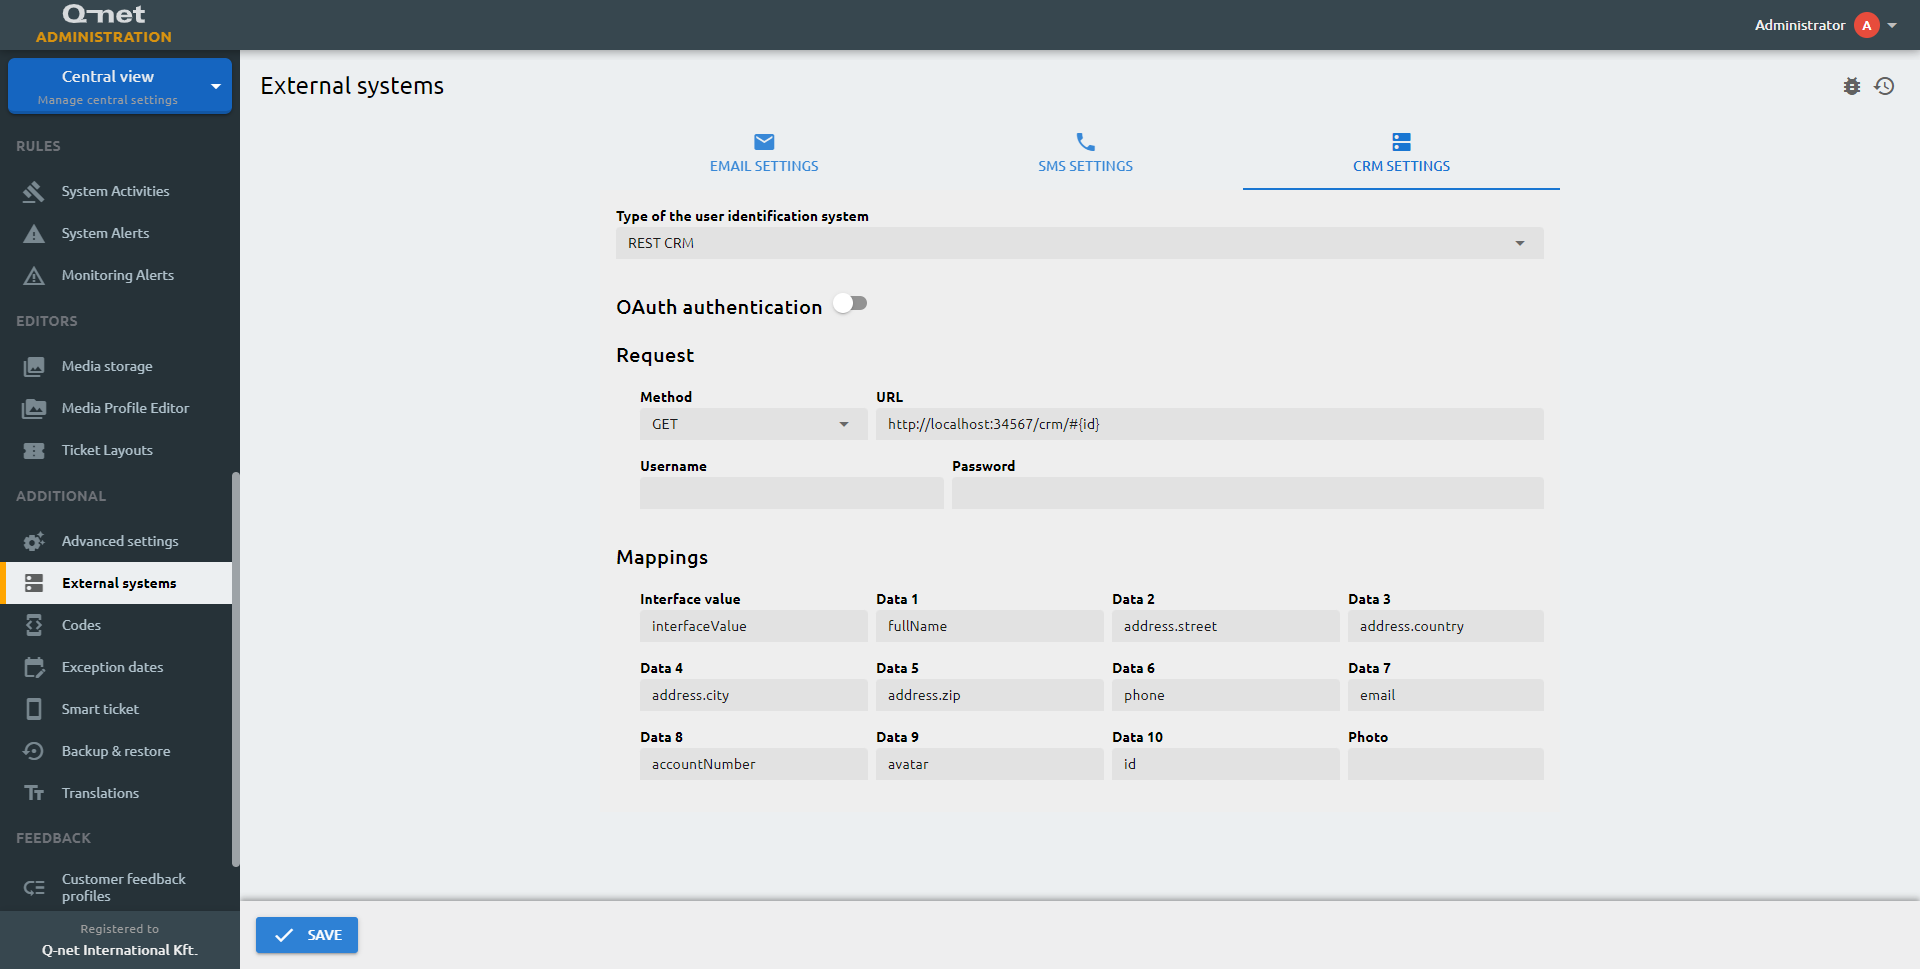Click the Advanced settings gear icon
The image size is (1920, 969).
coord(34,541)
